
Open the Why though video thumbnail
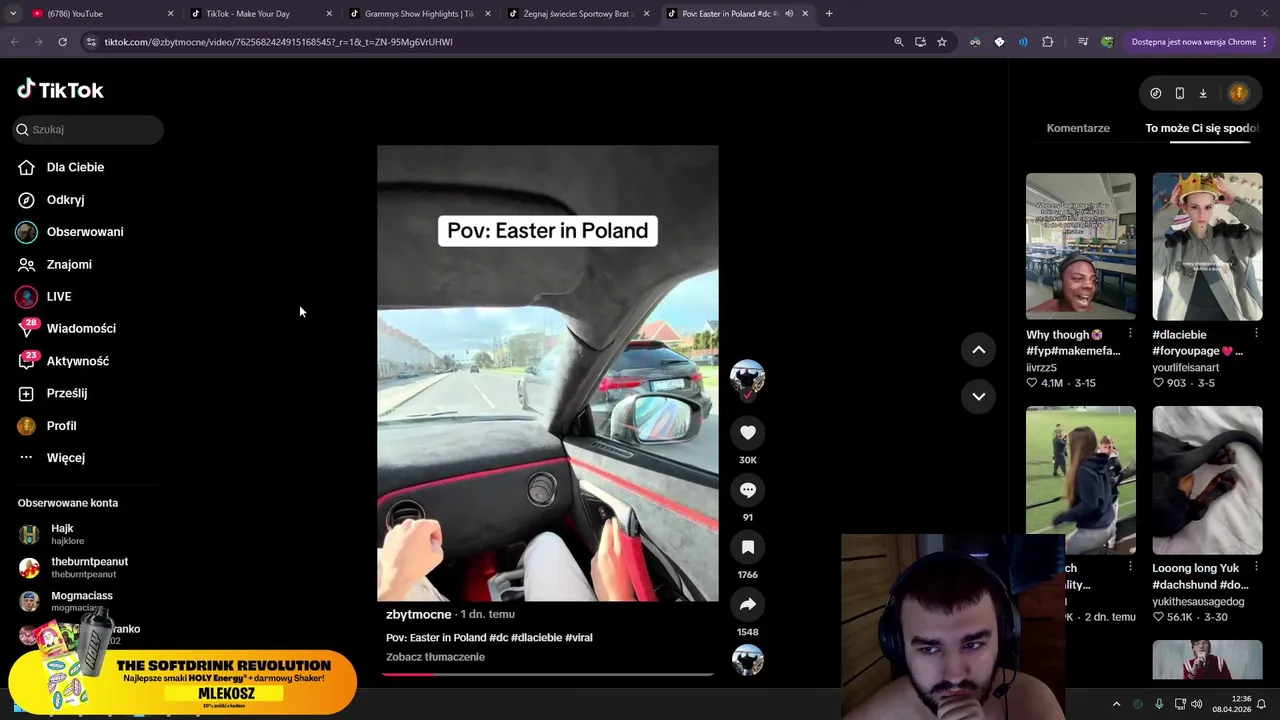pyautogui.click(x=1080, y=247)
